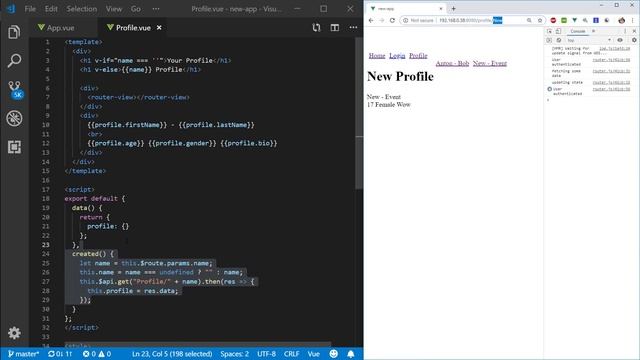This screenshot has height=360, width=640.
Task: Click the Chrome profile avatar
Action: point(621,20)
